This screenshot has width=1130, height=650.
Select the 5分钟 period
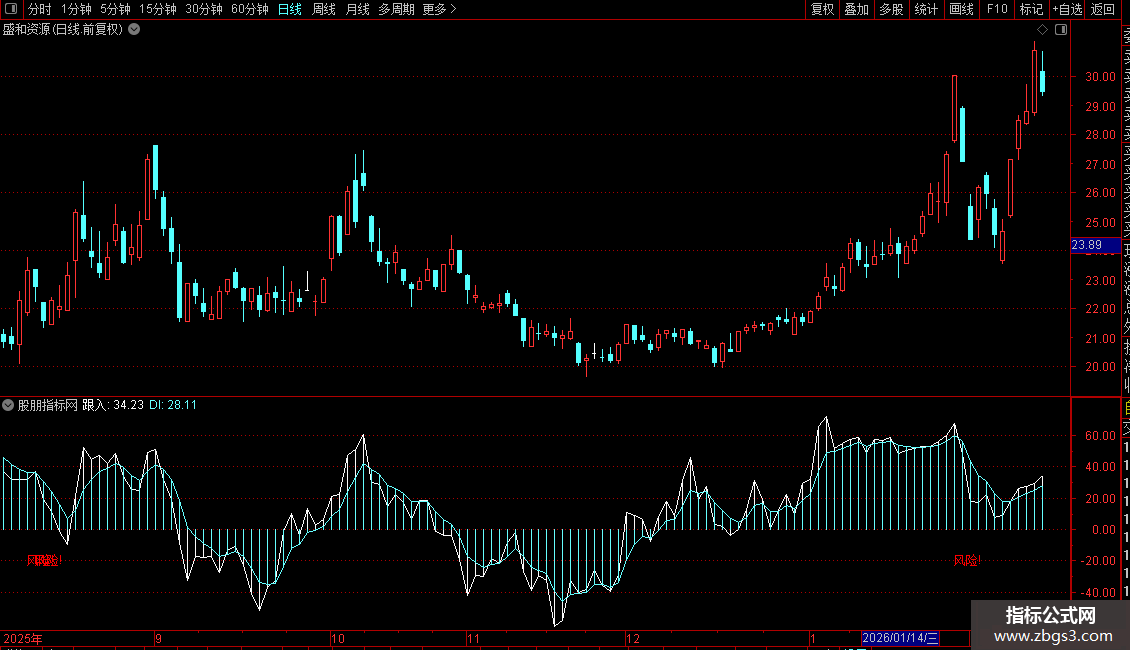point(115,9)
